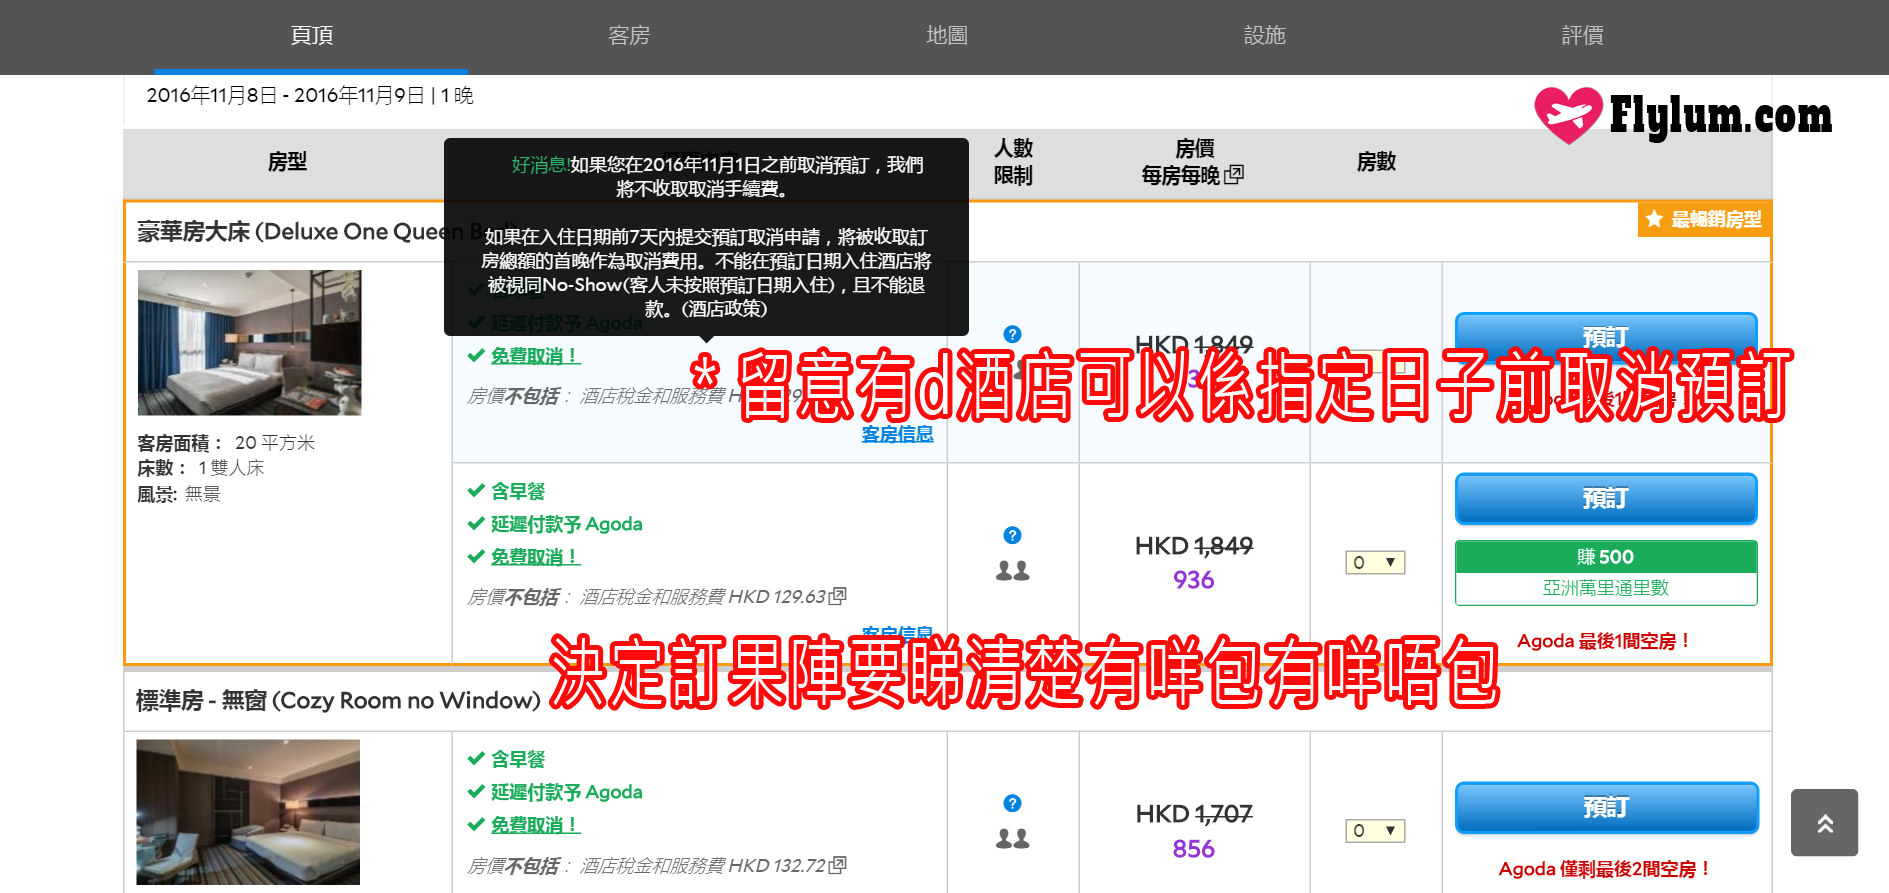The height and width of the screenshot is (893, 1889).
Task: Click the 房價 每房每晚 column header
Action: [1193, 162]
